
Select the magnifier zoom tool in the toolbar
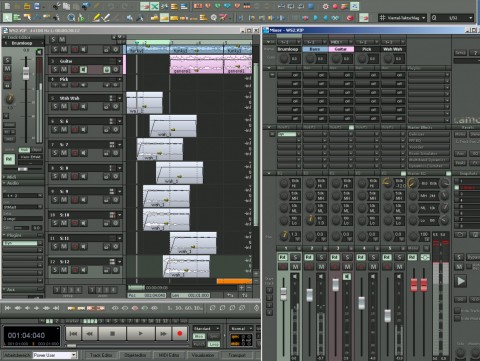[x=71, y=17]
